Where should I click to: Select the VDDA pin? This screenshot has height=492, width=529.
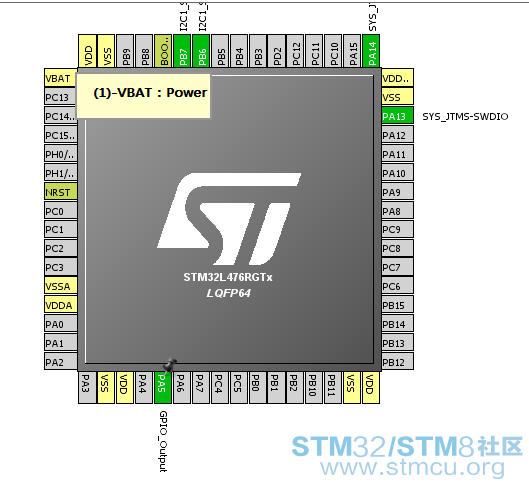[x=61, y=305]
